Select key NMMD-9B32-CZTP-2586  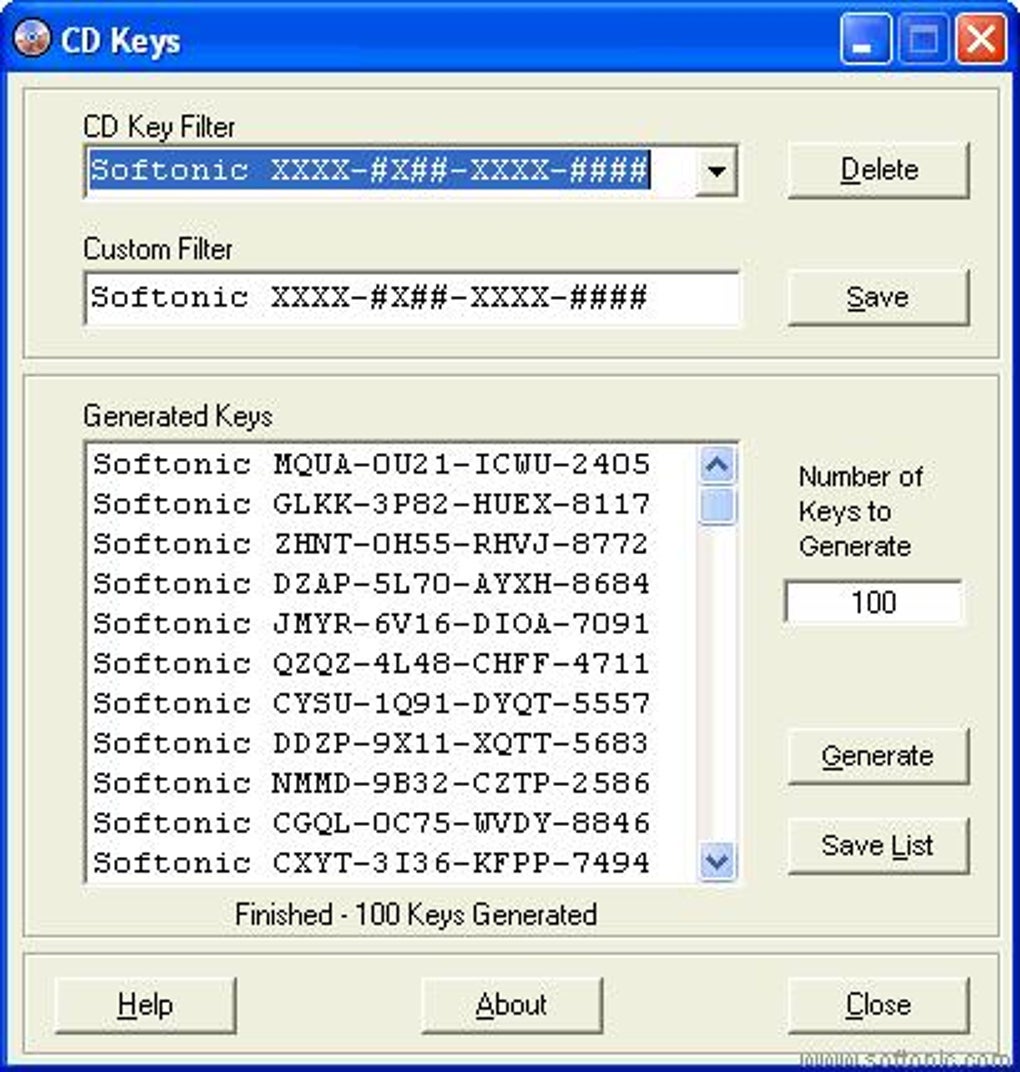371,783
